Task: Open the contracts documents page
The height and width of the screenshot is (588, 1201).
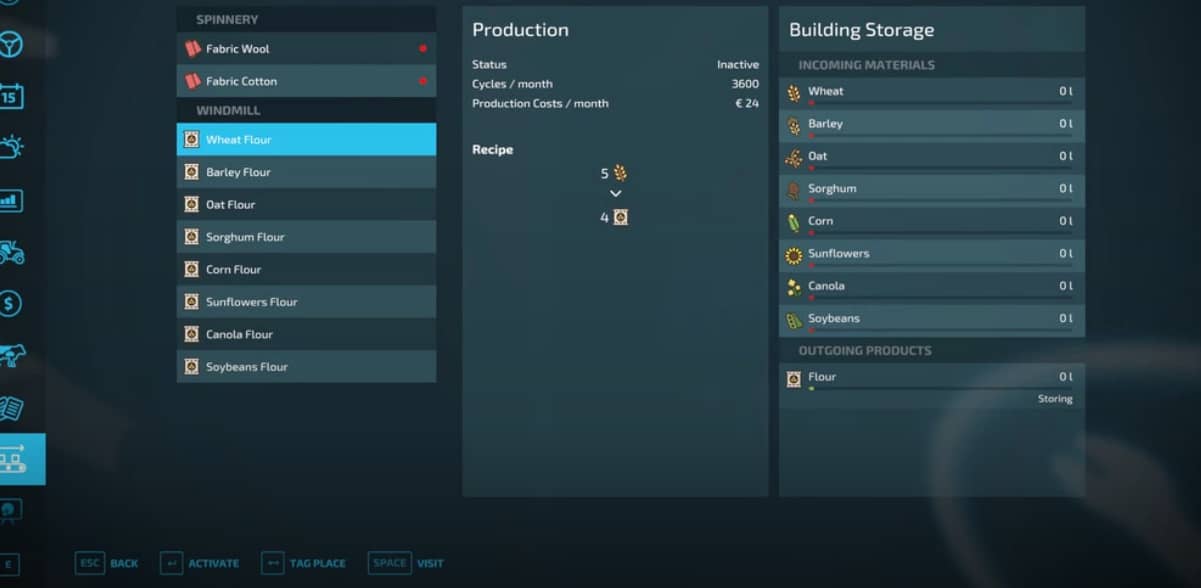Action: pyautogui.click(x=11, y=408)
